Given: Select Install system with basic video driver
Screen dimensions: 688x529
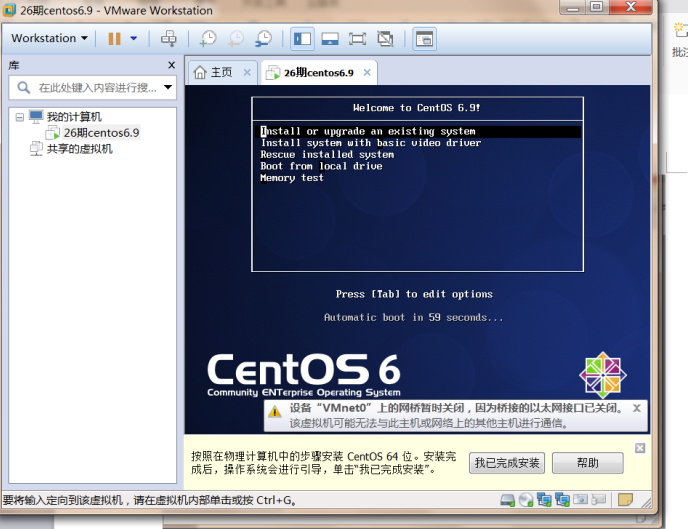Looking at the screenshot, I should (x=371, y=143).
